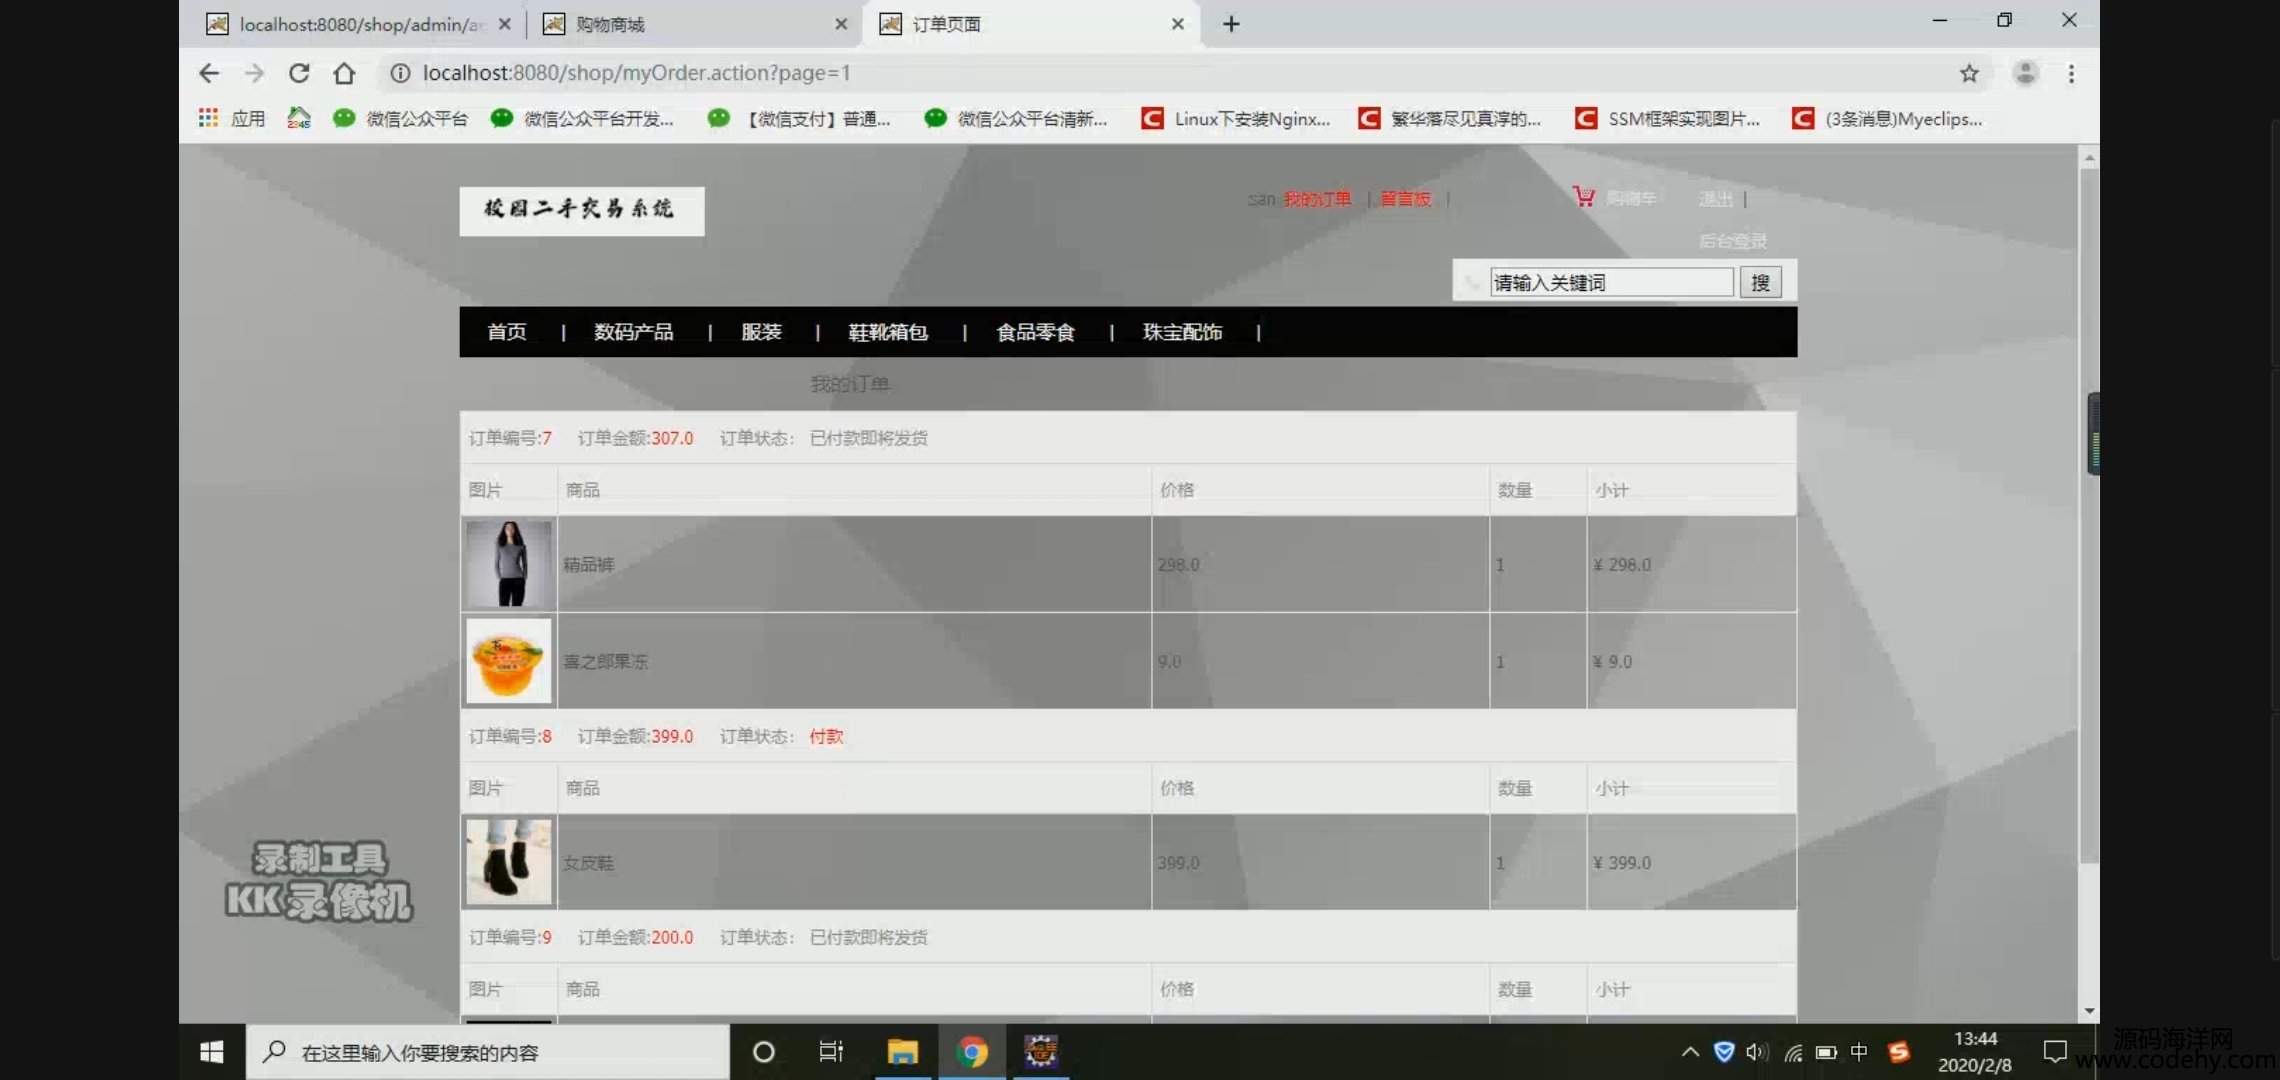Click the browser home icon

[x=344, y=73]
